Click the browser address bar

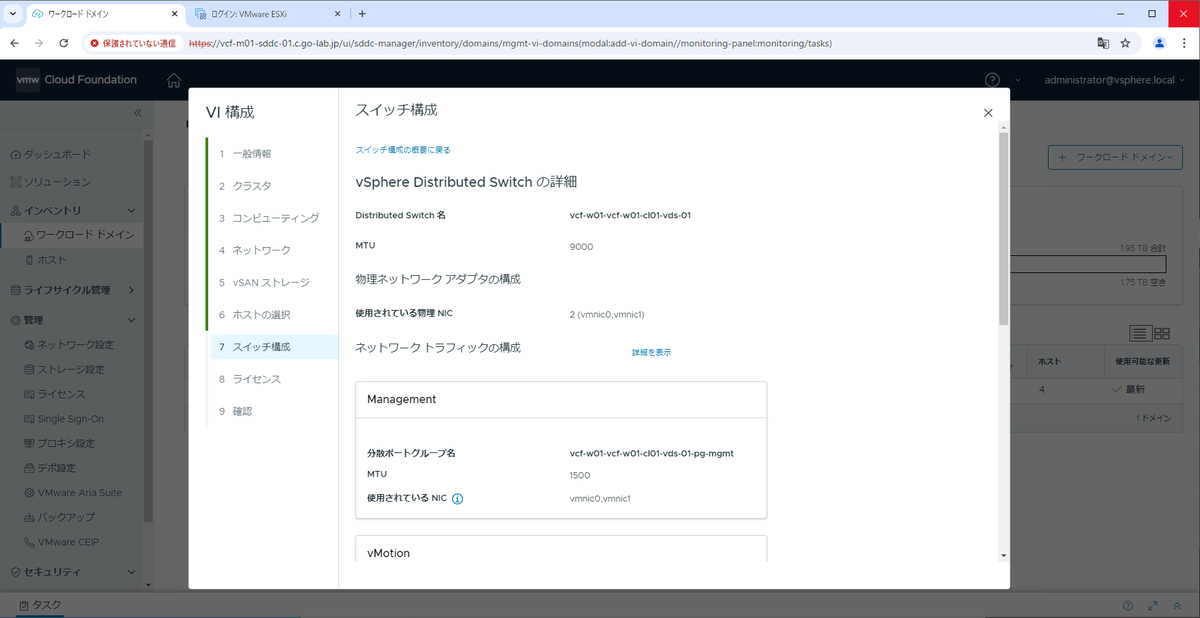coord(635,43)
